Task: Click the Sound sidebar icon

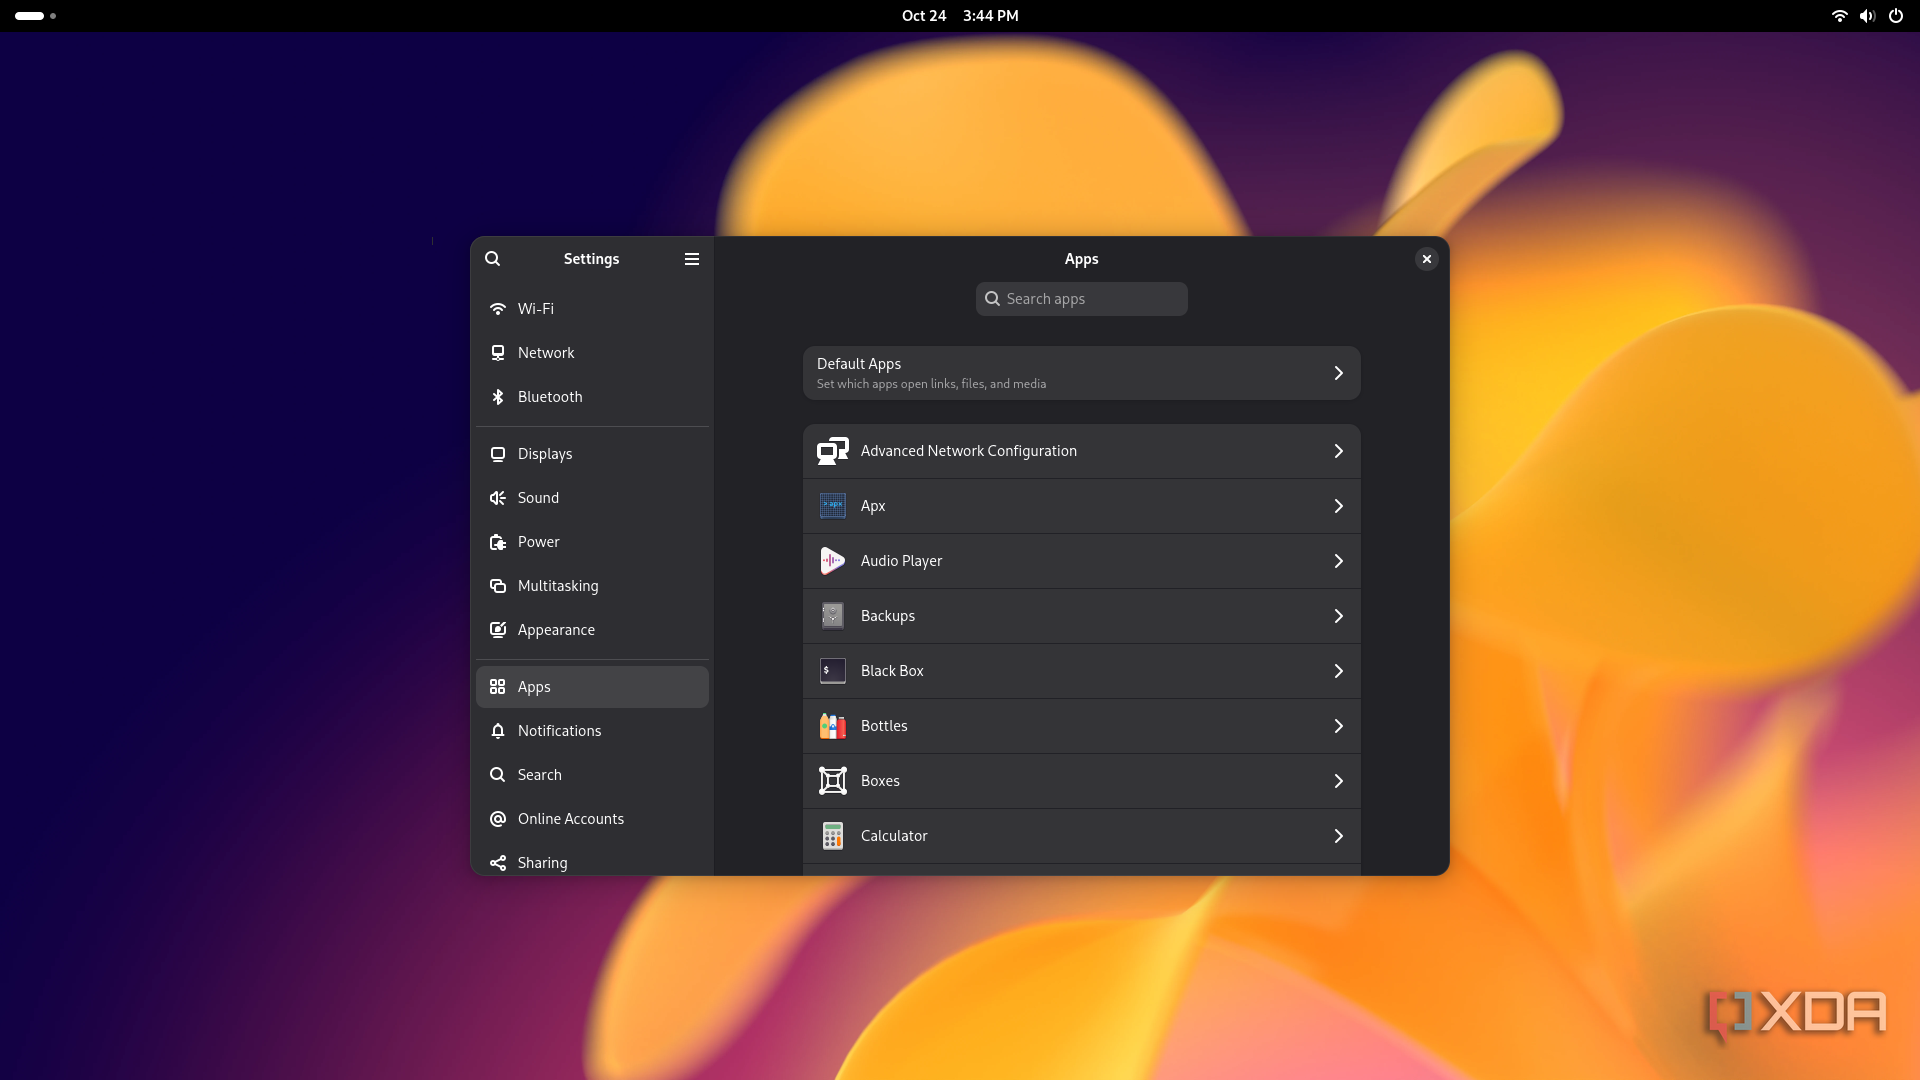Action: [x=498, y=498]
